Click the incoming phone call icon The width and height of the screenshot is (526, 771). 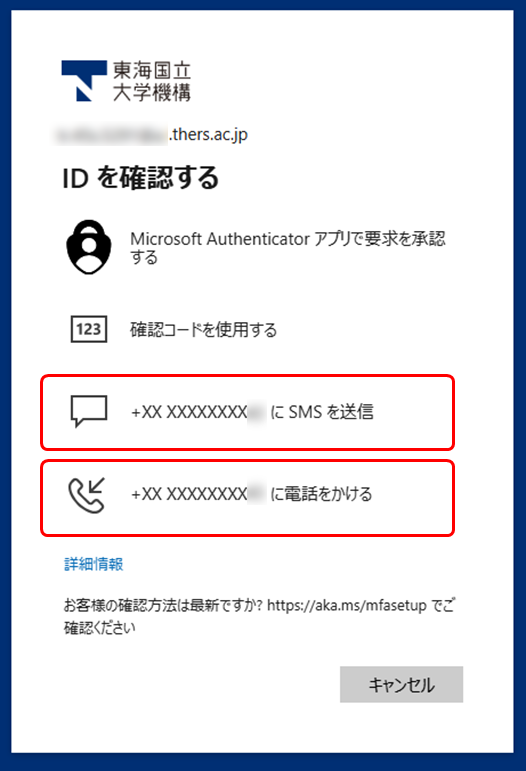(x=87, y=495)
